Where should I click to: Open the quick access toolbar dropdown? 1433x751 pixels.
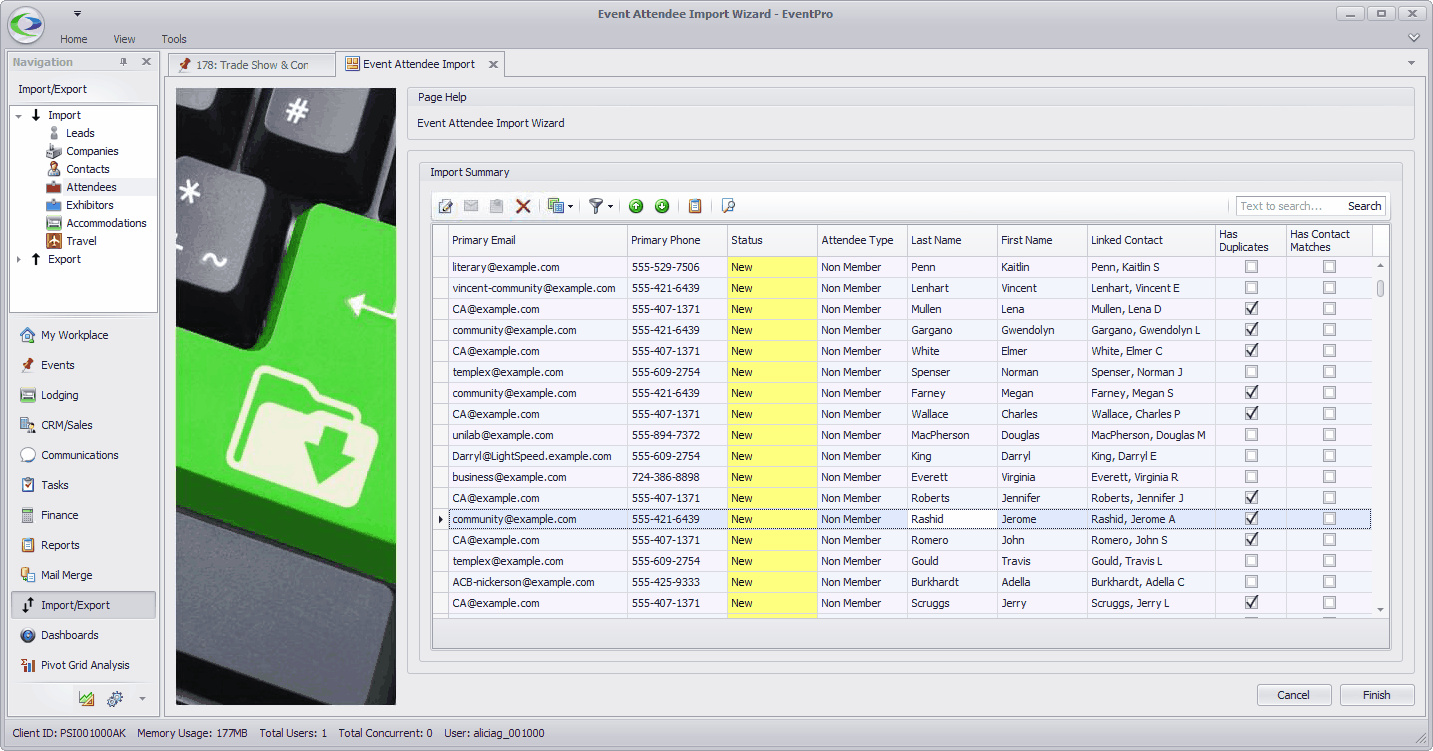point(78,14)
